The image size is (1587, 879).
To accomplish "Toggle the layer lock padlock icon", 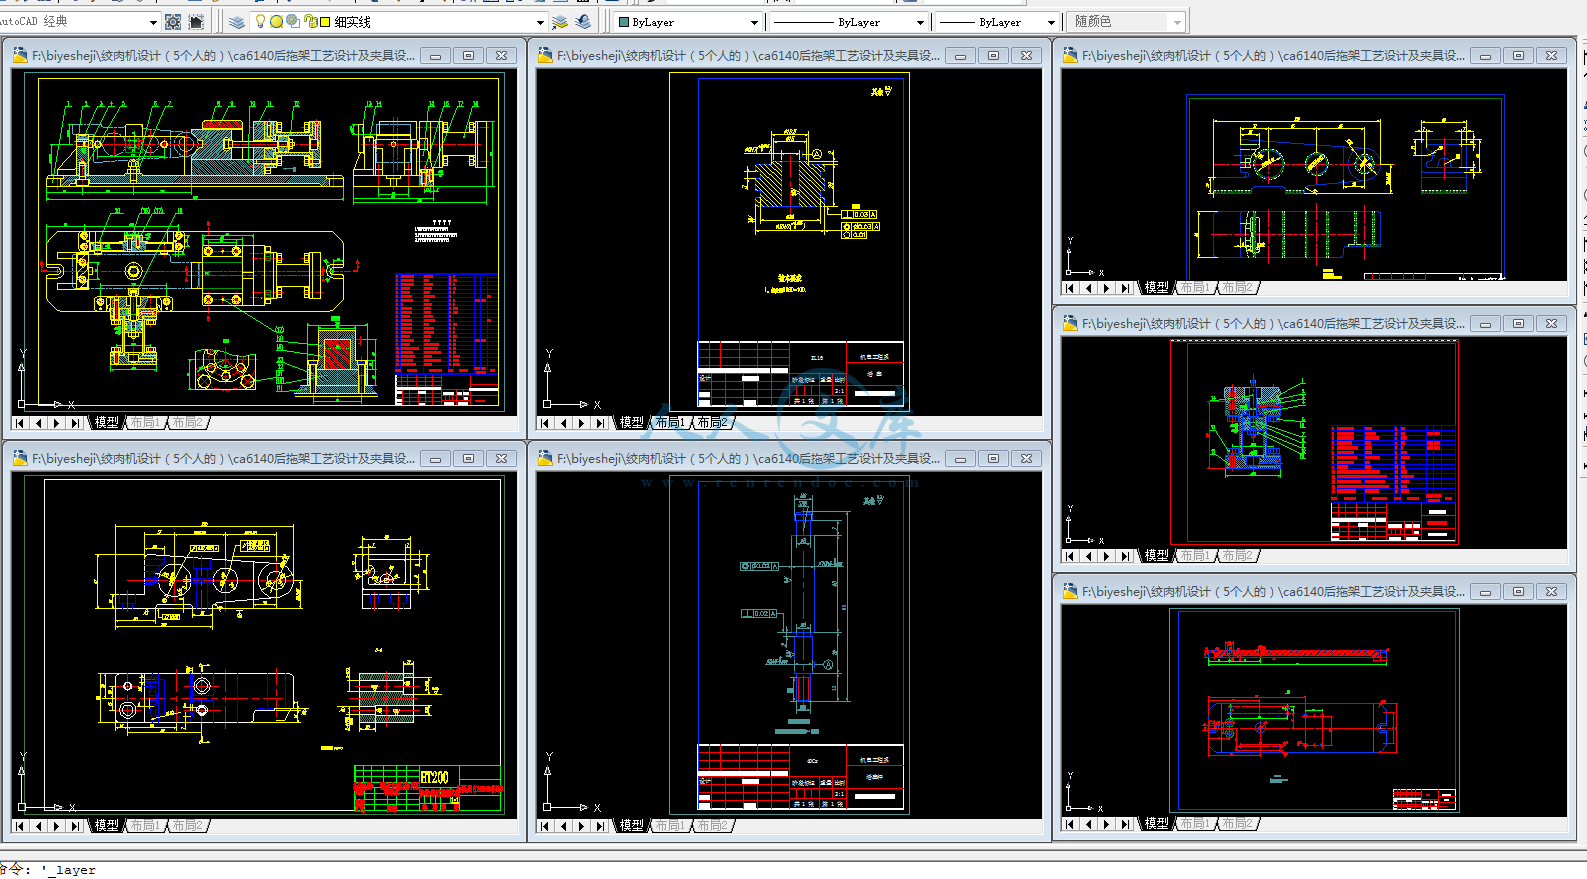I will coord(310,22).
